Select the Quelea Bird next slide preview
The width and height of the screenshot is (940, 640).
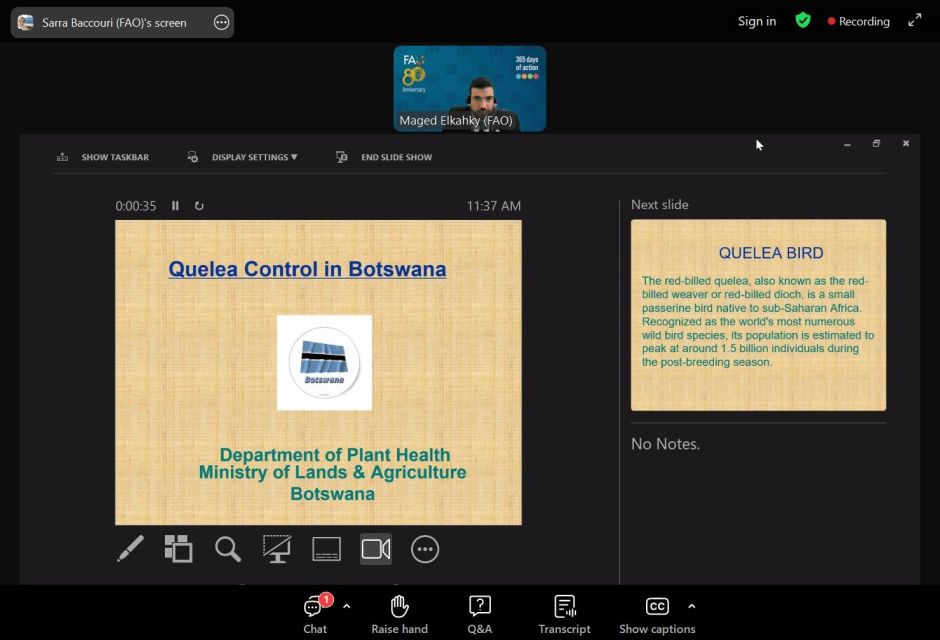pyautogui.click(x=758, y=315)
